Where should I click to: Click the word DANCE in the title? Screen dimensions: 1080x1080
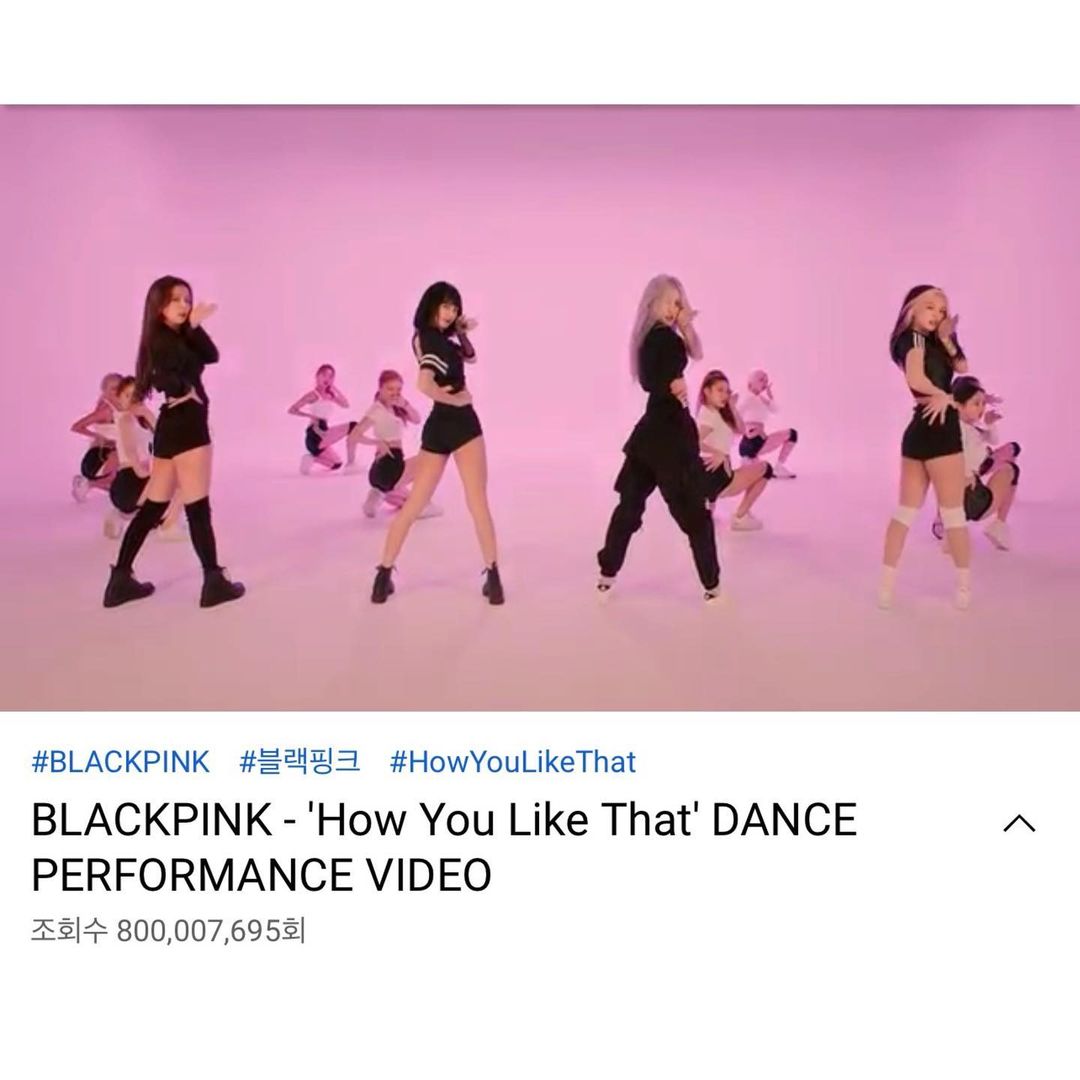click(784, 819)
